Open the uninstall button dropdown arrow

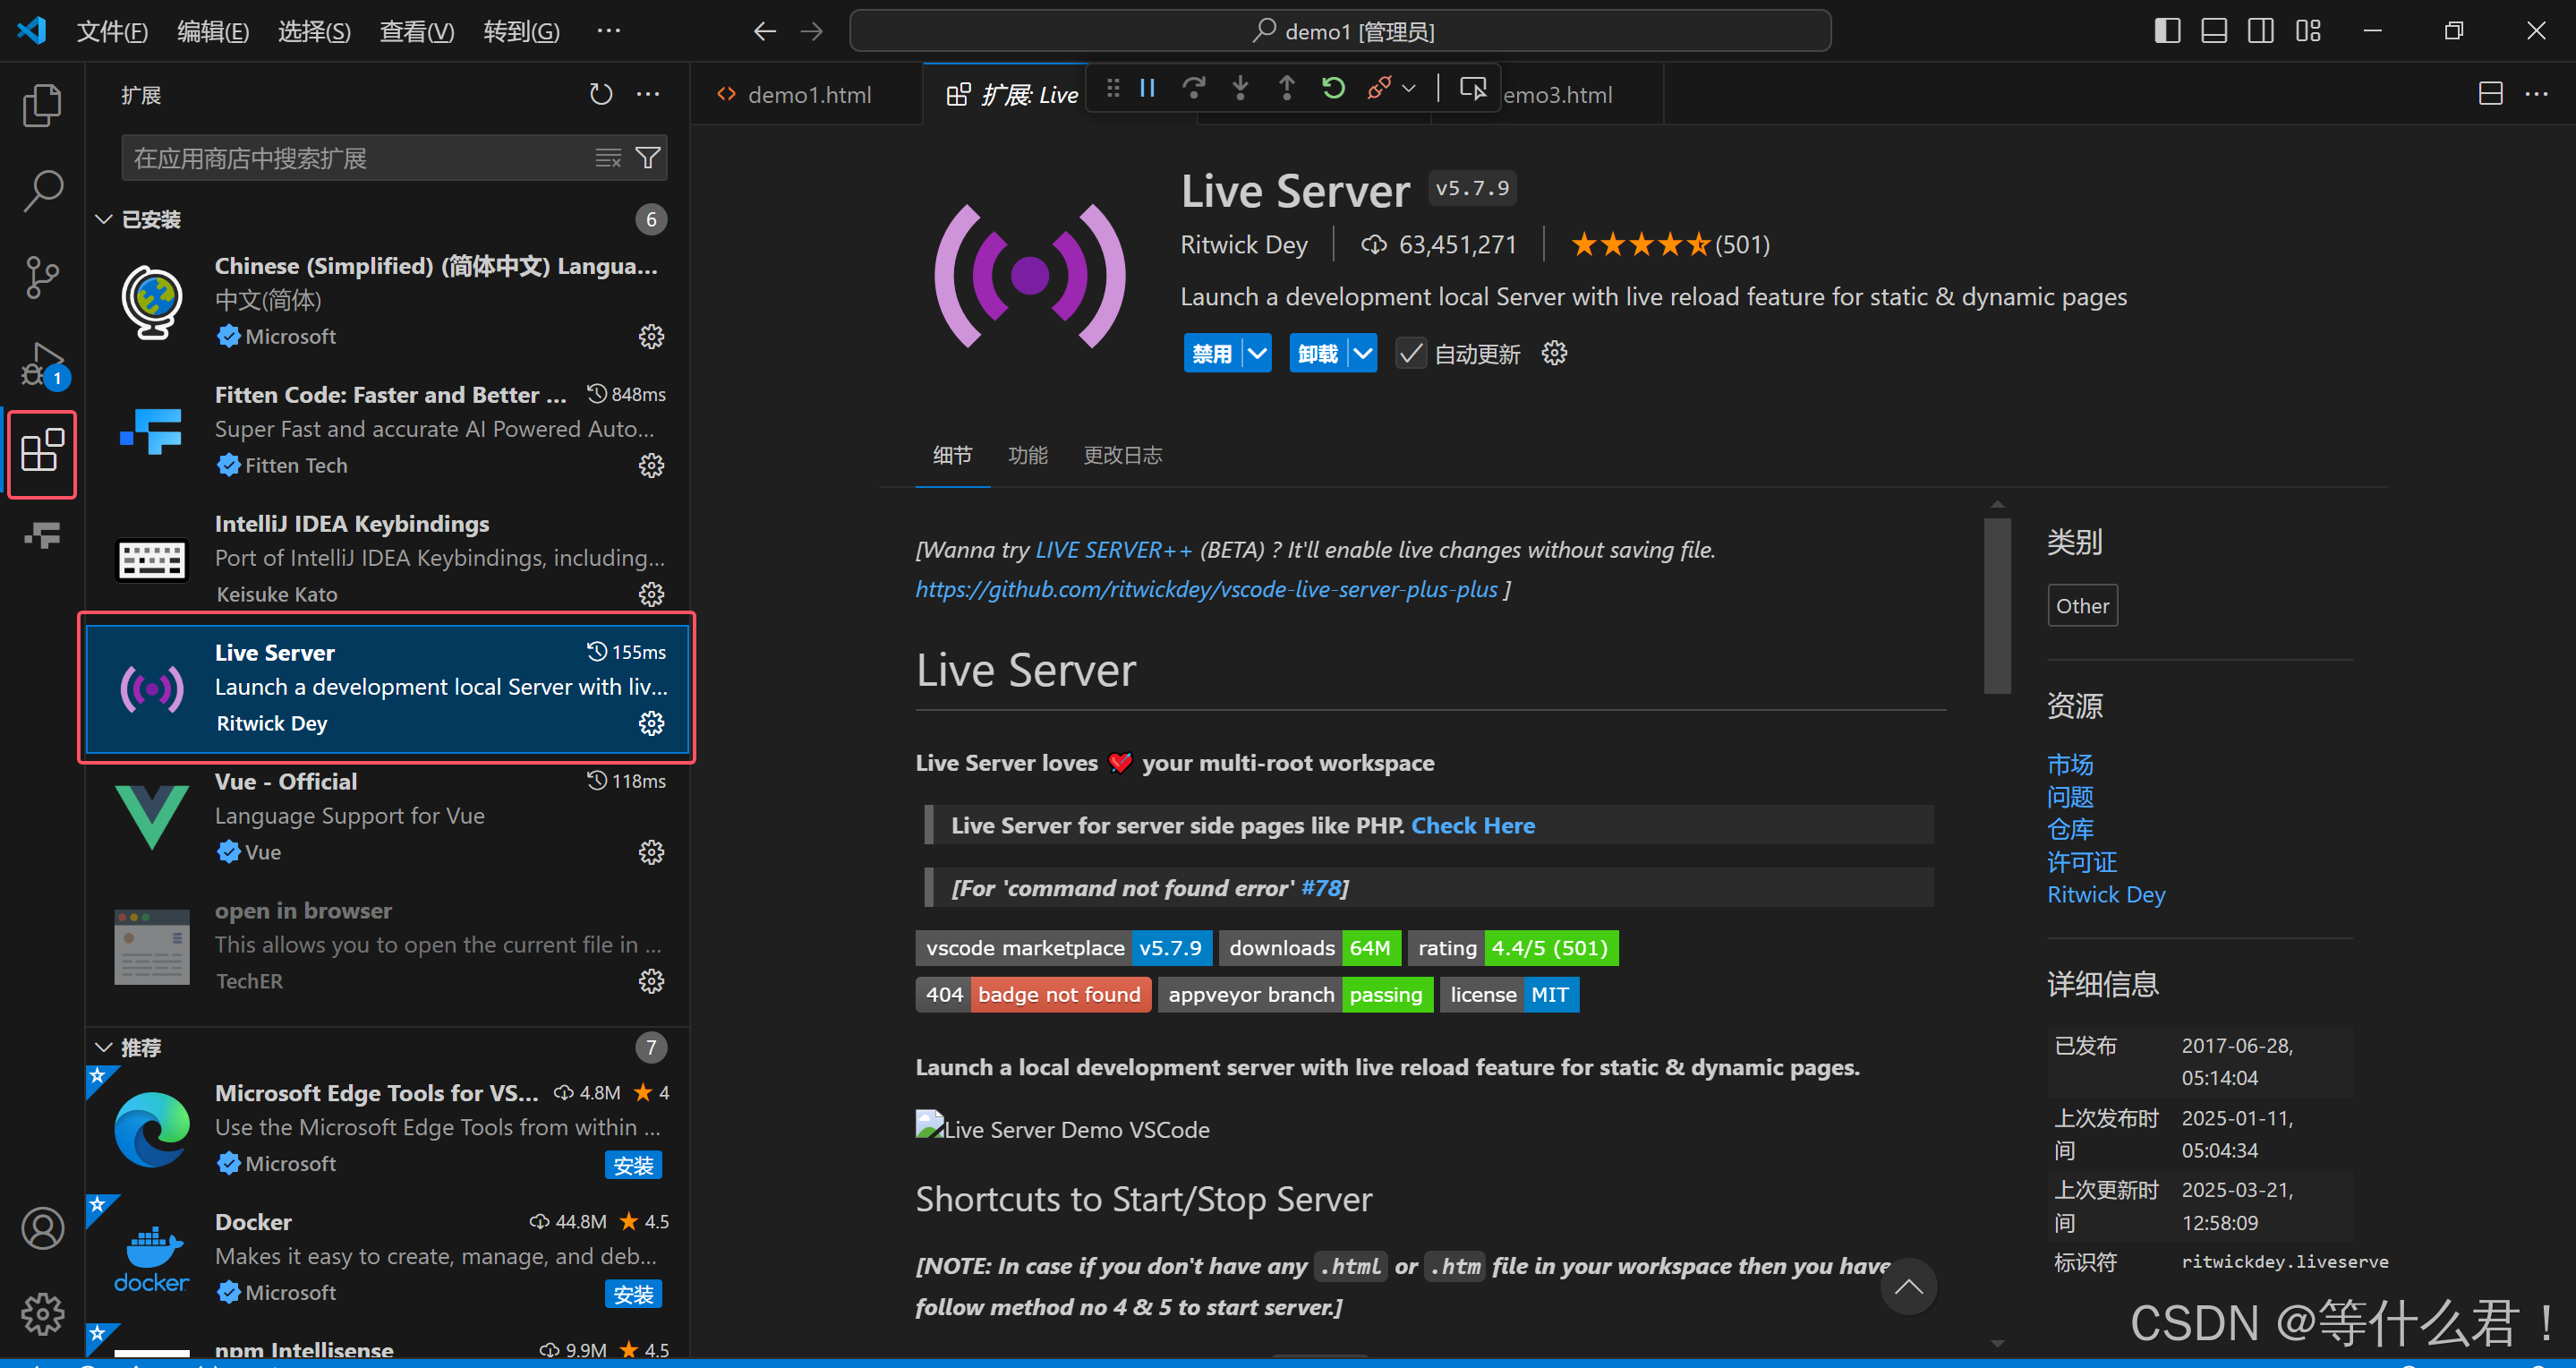point(1362,354)
